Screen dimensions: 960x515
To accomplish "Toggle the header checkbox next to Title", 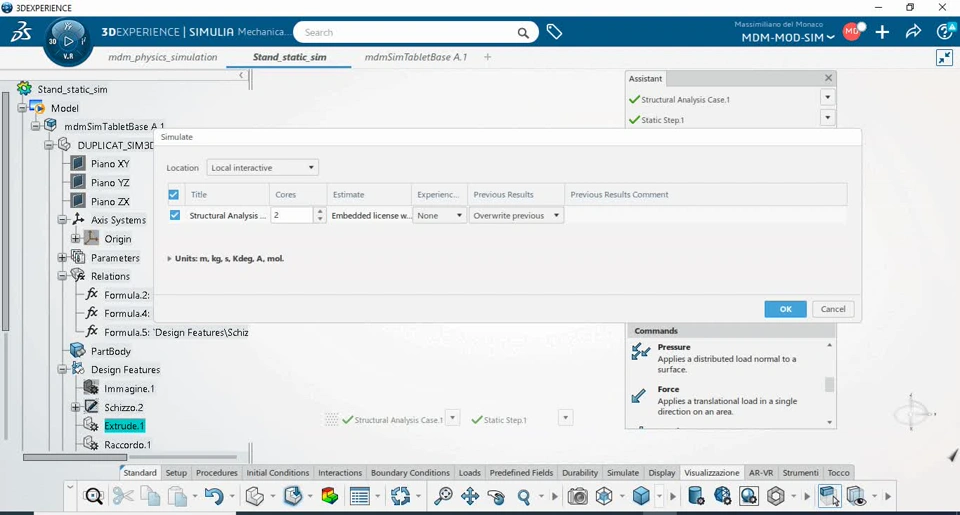I will point(174,195).
